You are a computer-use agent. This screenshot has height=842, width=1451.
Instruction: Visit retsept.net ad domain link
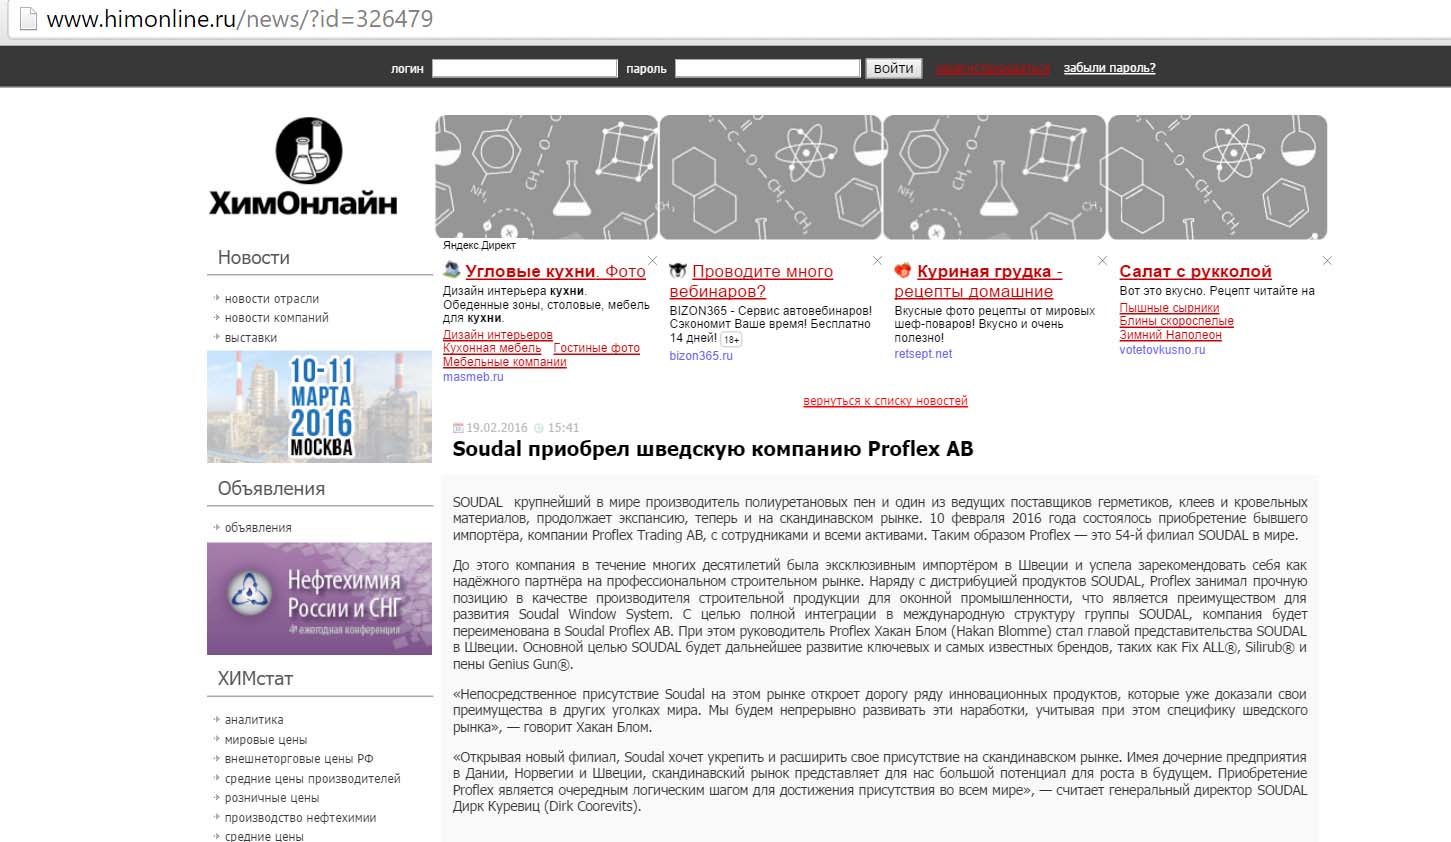point(923,354)
